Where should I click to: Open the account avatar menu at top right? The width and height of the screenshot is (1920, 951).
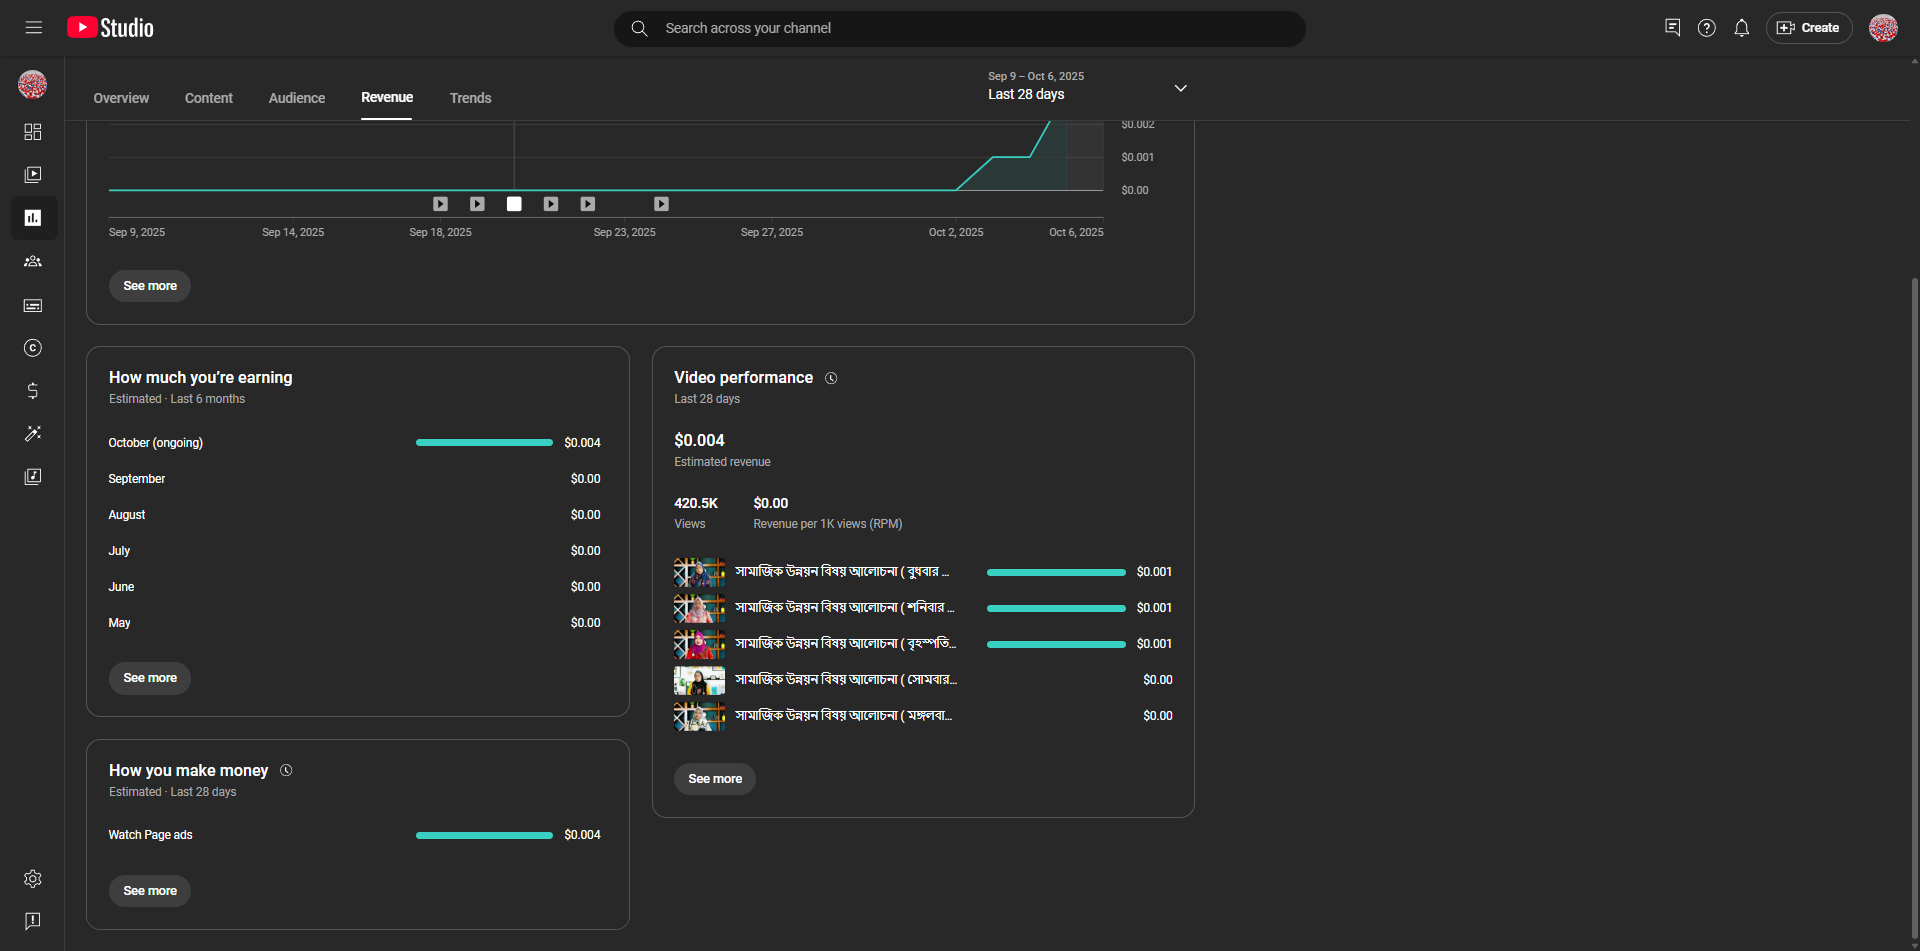tap(1883, 28)
